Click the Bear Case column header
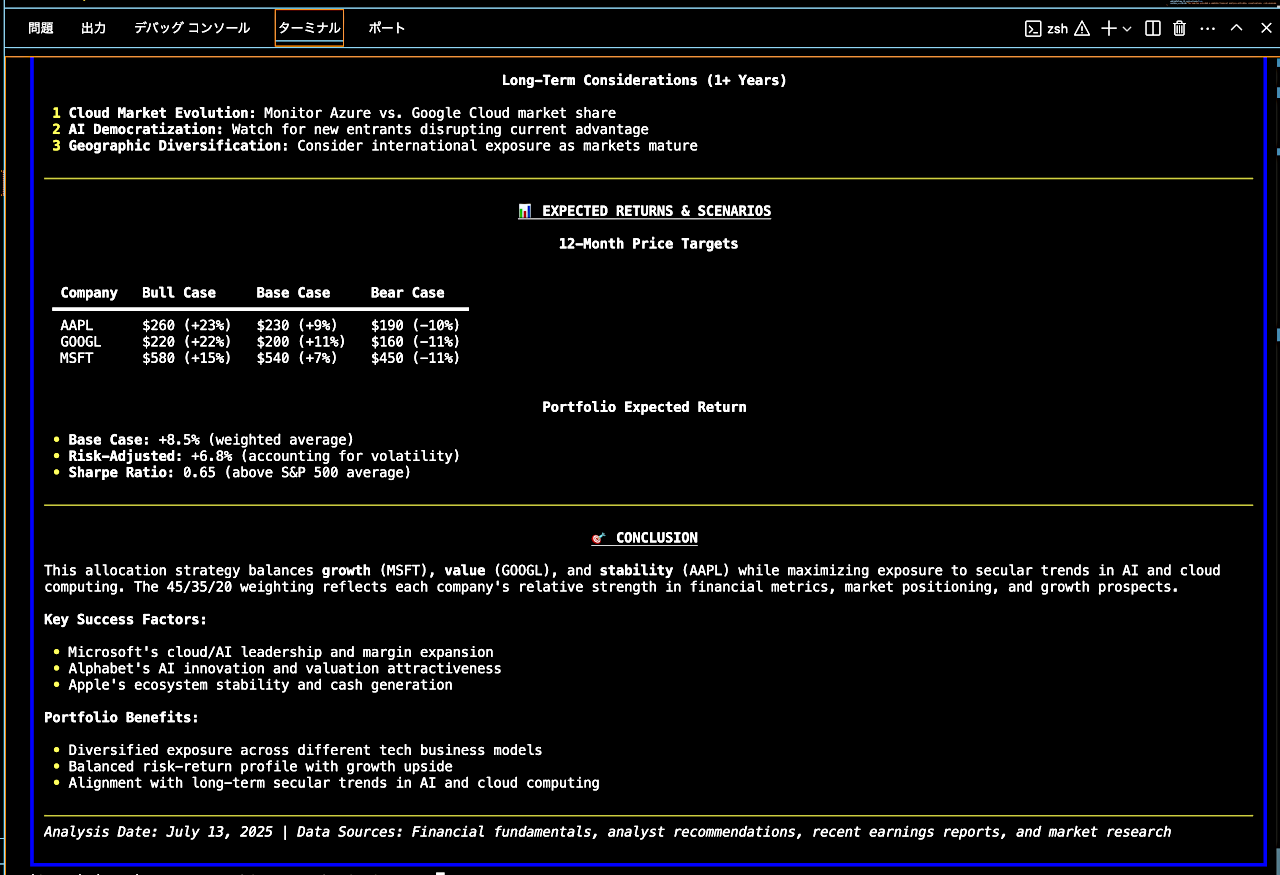 pos(407,293)
